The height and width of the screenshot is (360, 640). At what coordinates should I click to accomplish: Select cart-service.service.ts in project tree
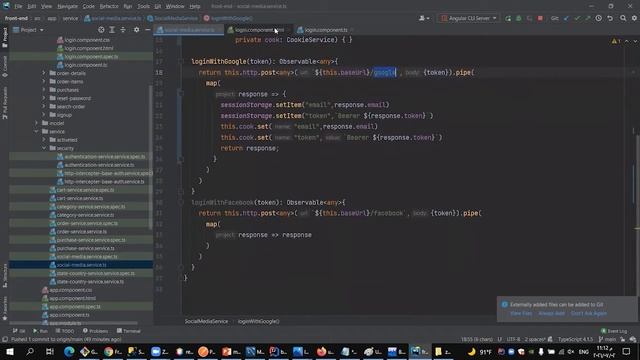[80, 198]
